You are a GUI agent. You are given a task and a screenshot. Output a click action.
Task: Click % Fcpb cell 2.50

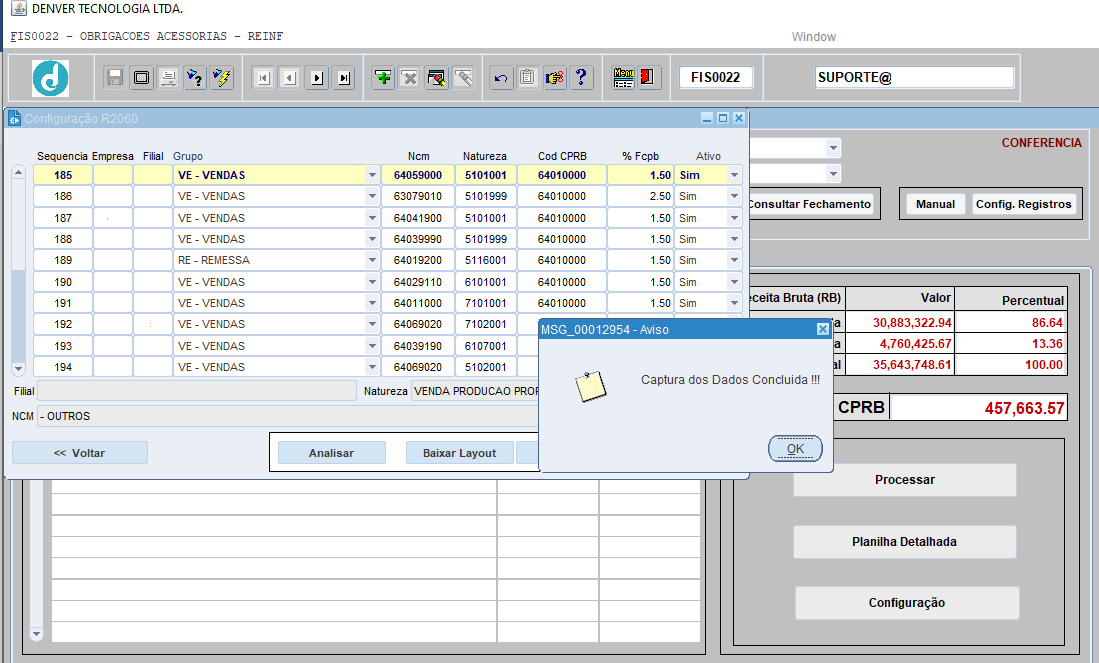coord(641,196)
